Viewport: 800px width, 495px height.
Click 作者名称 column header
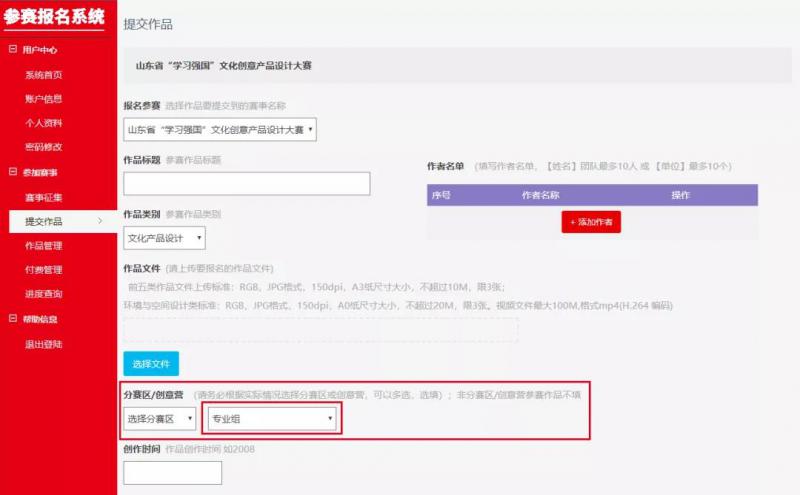point(541,195)
